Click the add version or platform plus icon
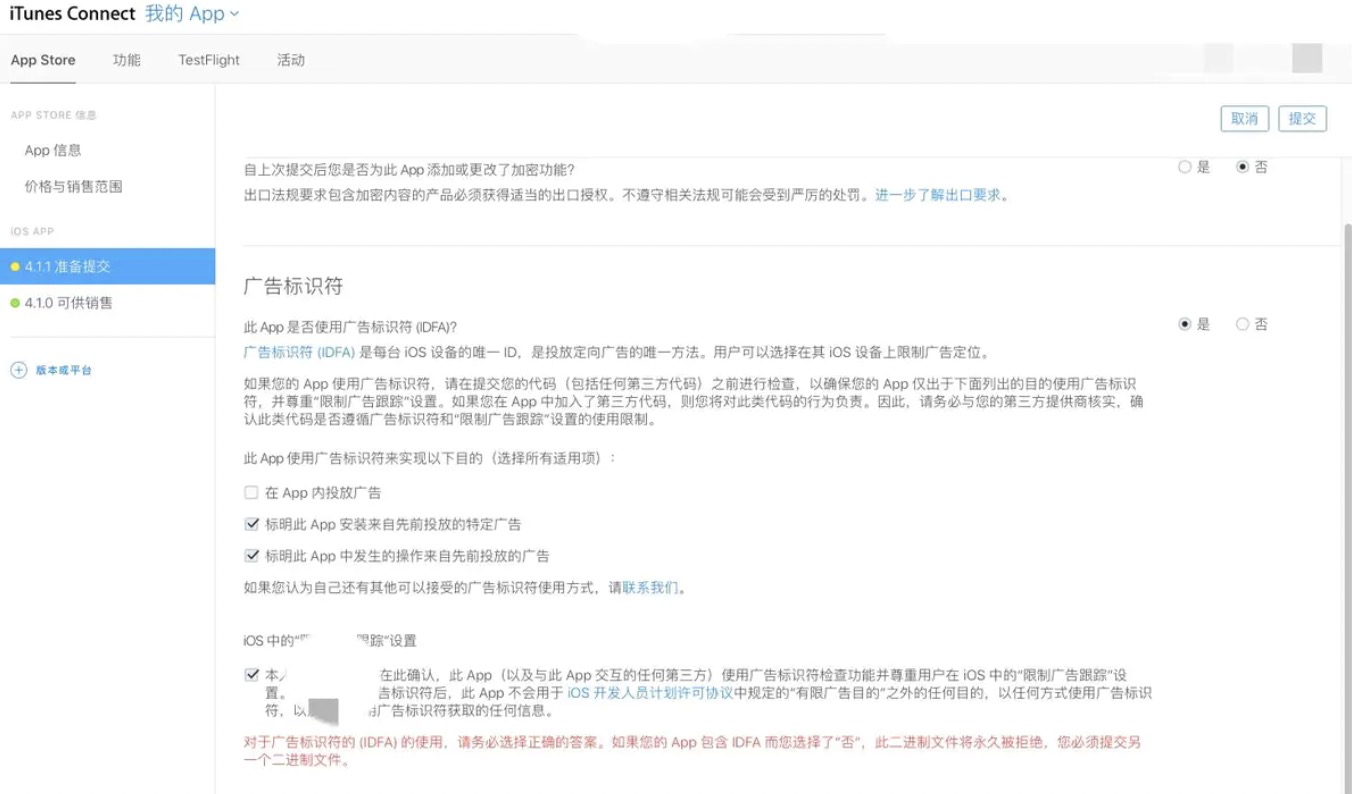 coord(19,369)
